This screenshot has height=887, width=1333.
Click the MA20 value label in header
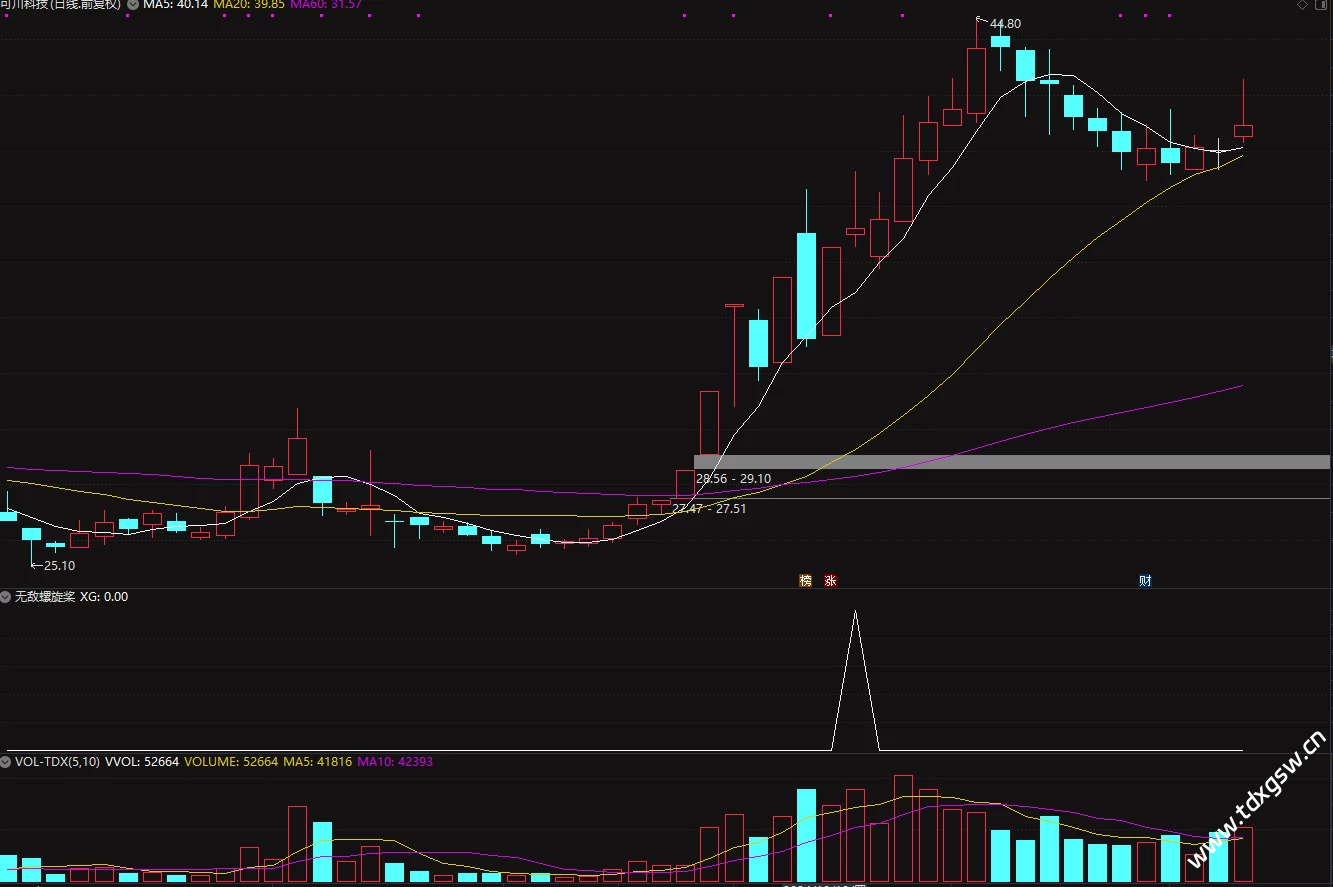point(249,5)
